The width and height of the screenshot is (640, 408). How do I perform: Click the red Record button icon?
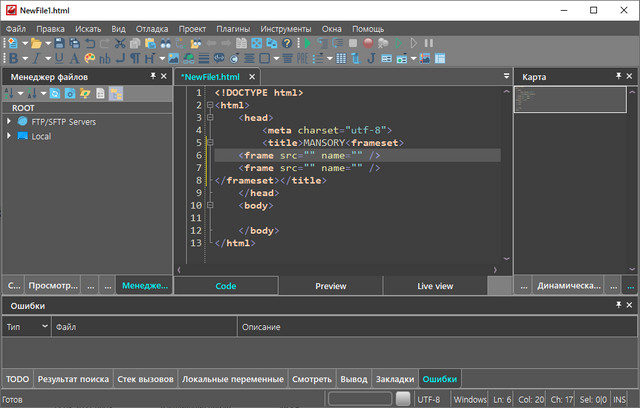[x=368, y=44]
